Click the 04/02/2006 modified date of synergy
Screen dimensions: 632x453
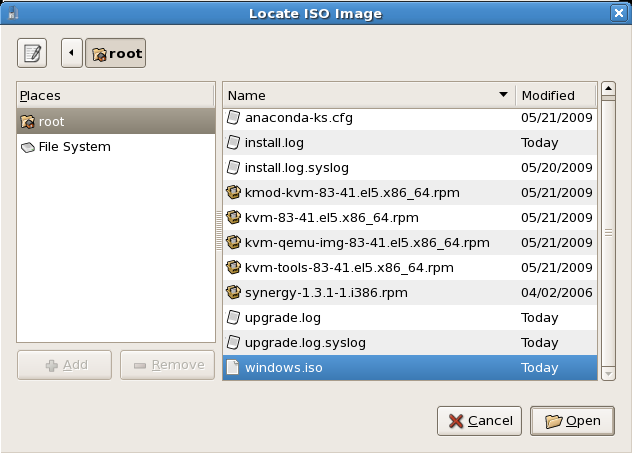(557, 293)
